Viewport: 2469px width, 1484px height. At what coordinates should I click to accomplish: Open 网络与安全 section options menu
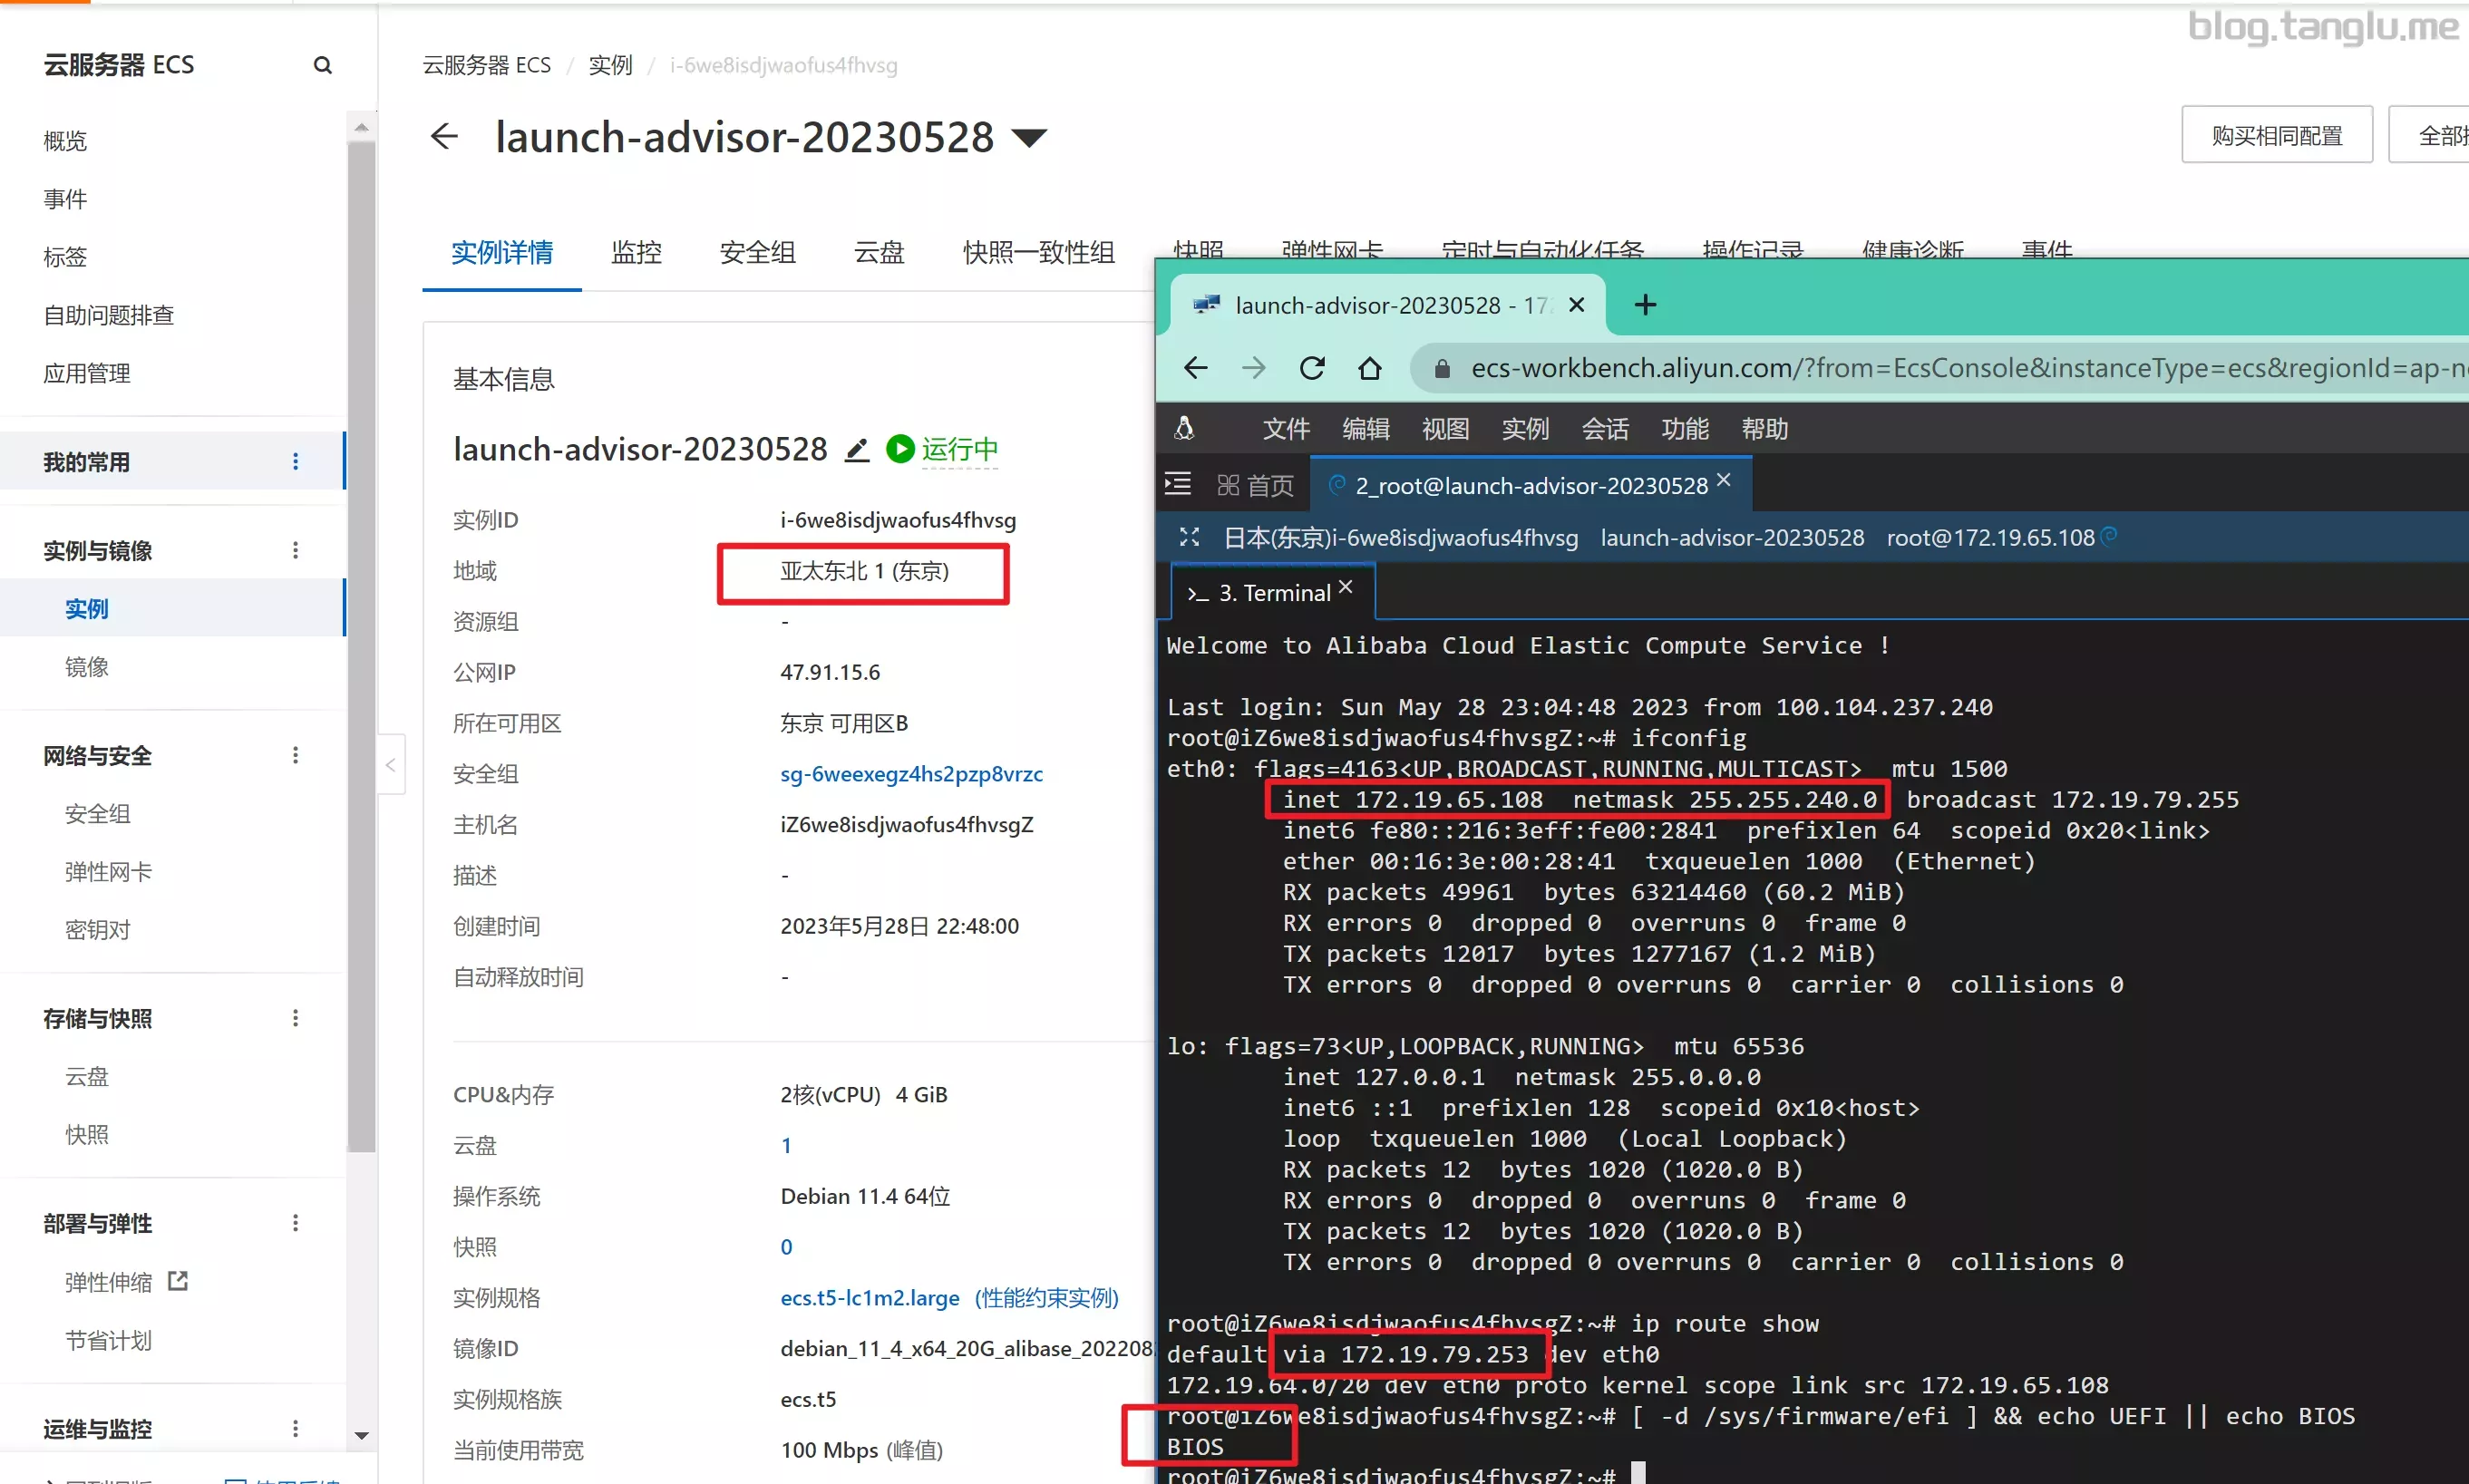[x=295, y=755]
